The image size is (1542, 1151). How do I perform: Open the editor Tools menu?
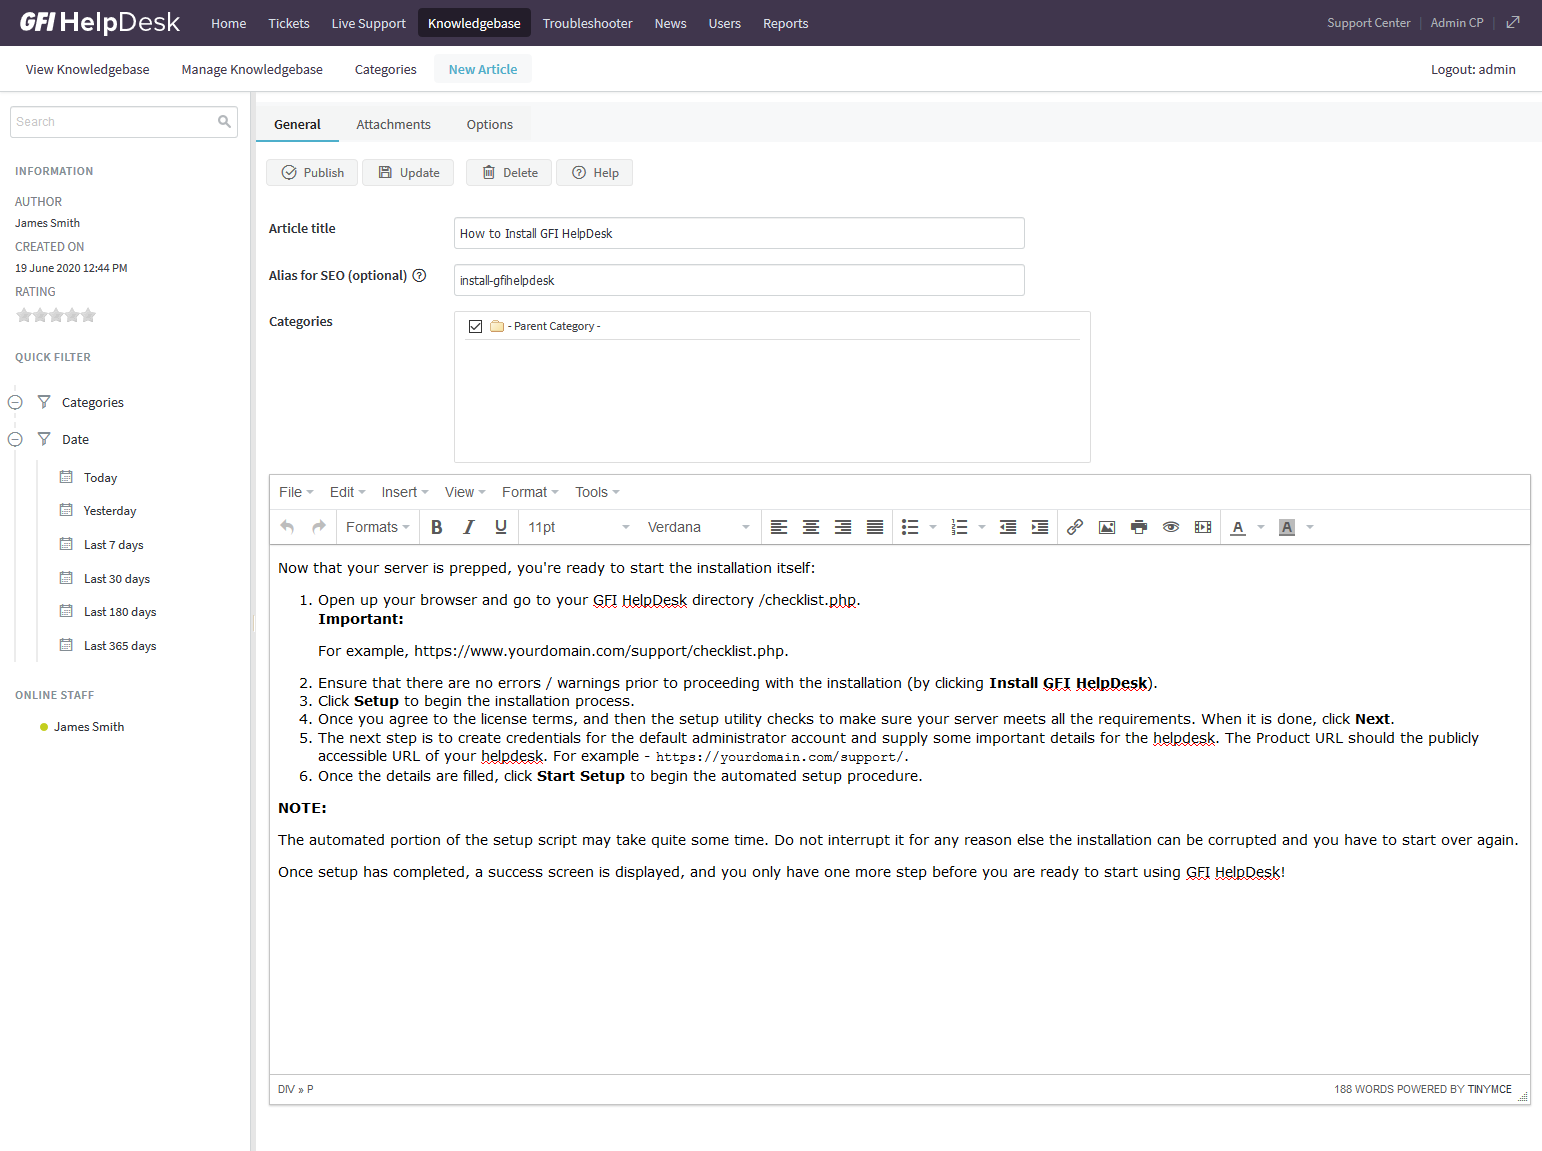click(597, 492)
